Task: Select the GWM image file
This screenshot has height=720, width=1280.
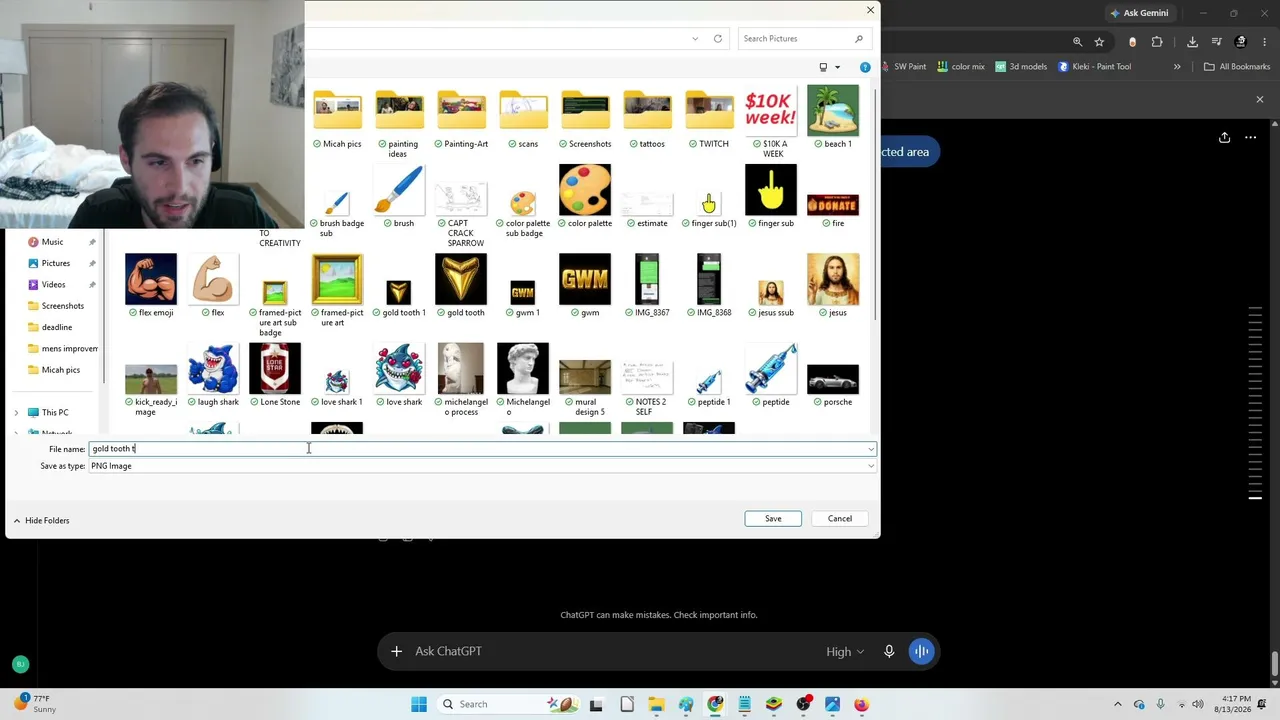Action: pyautogui.click(x=585, y=279)
